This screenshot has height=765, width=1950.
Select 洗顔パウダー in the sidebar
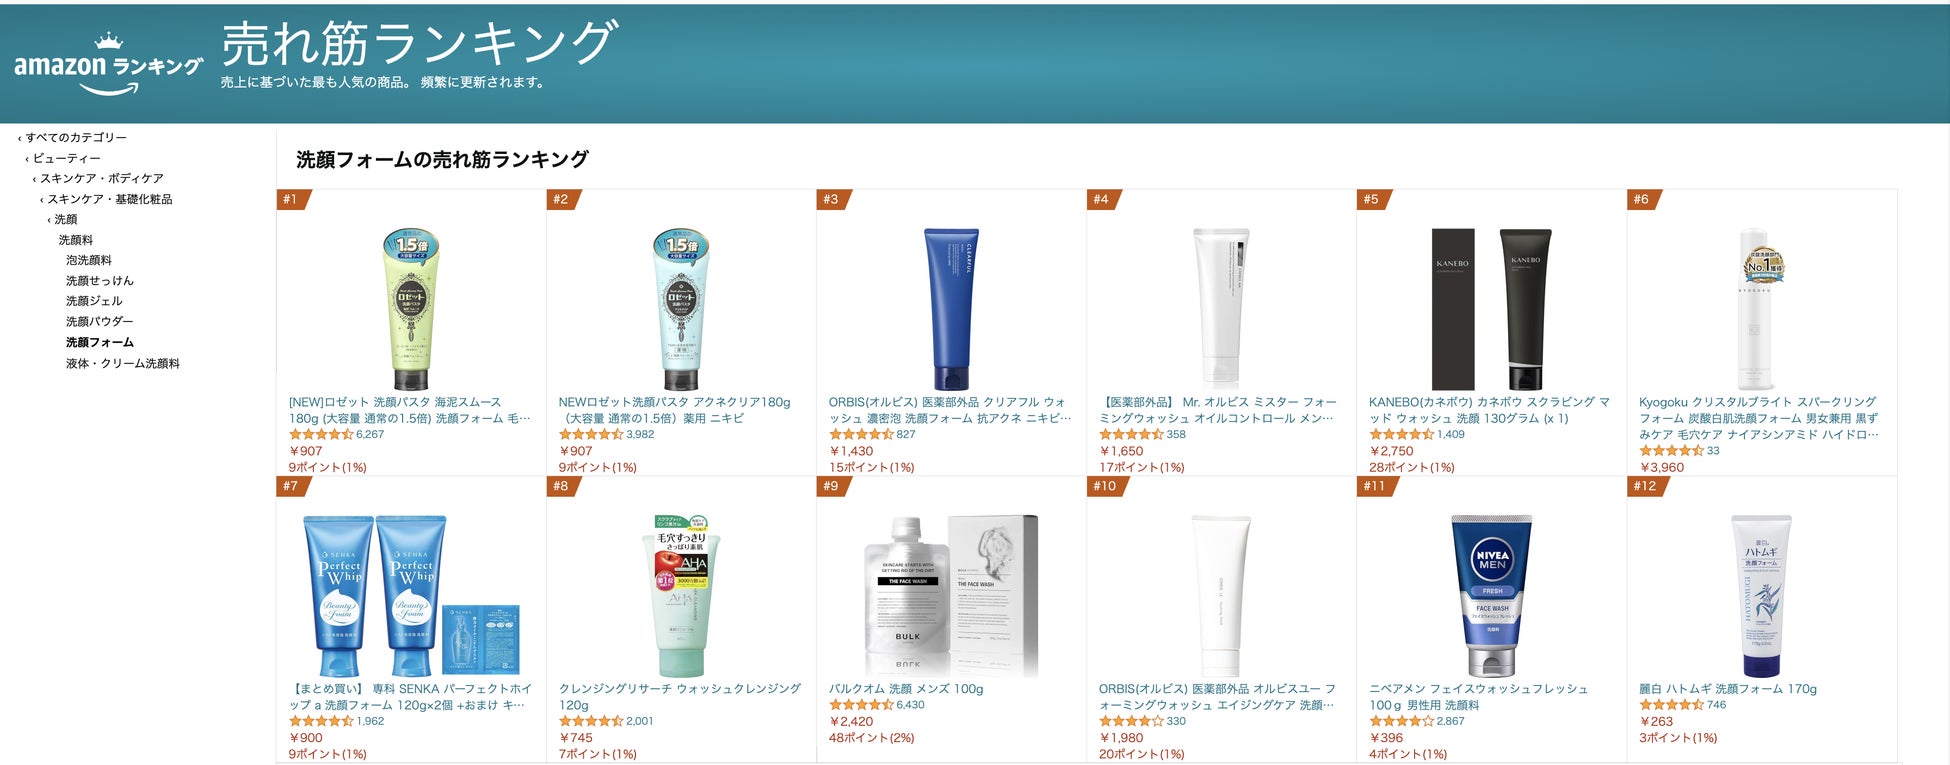coord(99,321)
